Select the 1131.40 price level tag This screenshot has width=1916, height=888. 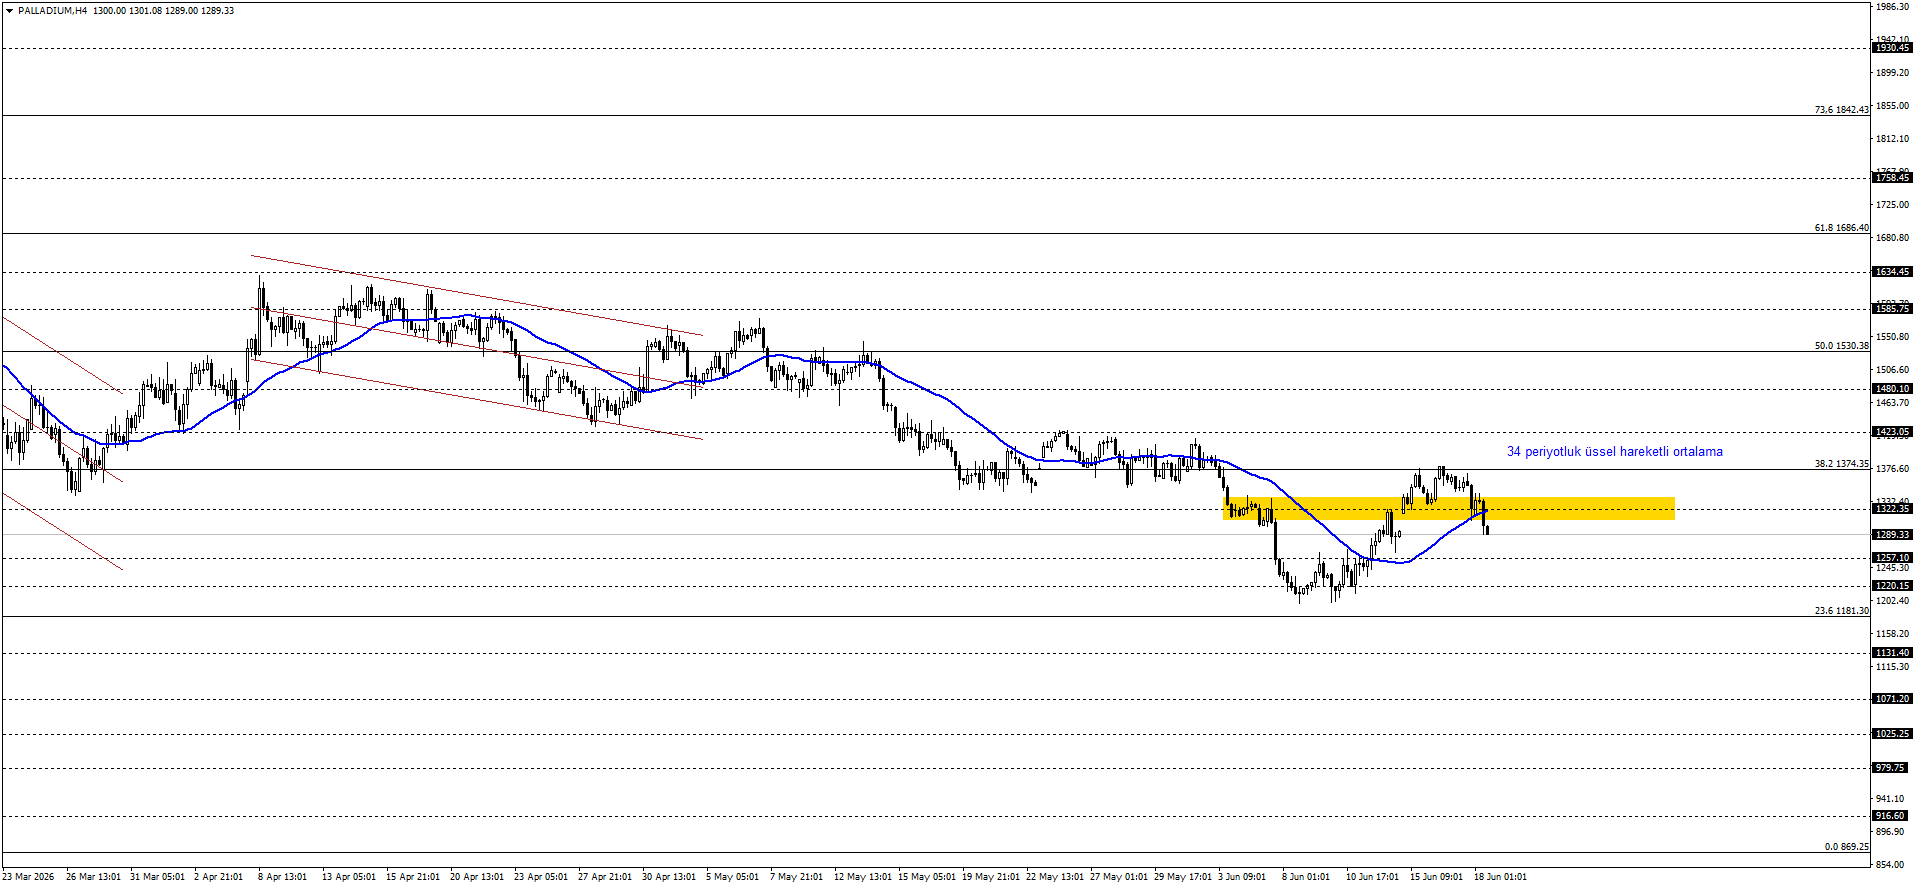[x=1892, y=653]
